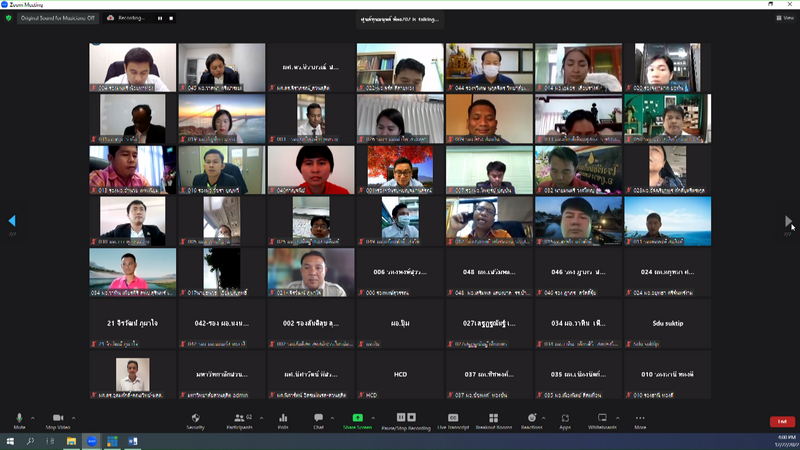Select the Golden Gate bridge background participant
Screen dimensions: 800x450
click(222, 118)
